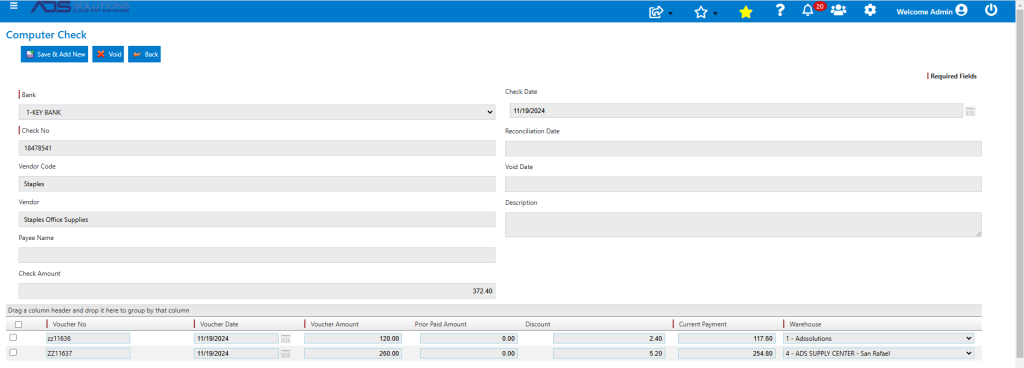Screen dimensions: 1024x368
Task: Click voucher number cell zz11636
Action: (x=88, y=339)
